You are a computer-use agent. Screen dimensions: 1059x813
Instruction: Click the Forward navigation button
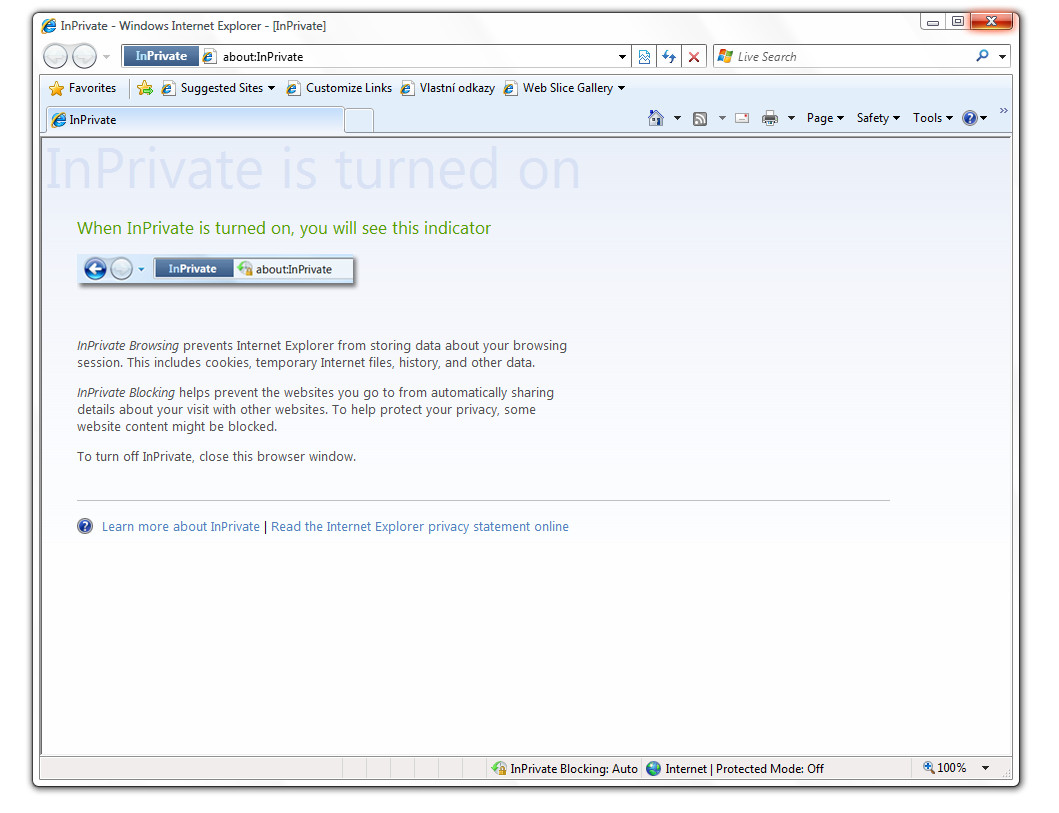[84, 56]
